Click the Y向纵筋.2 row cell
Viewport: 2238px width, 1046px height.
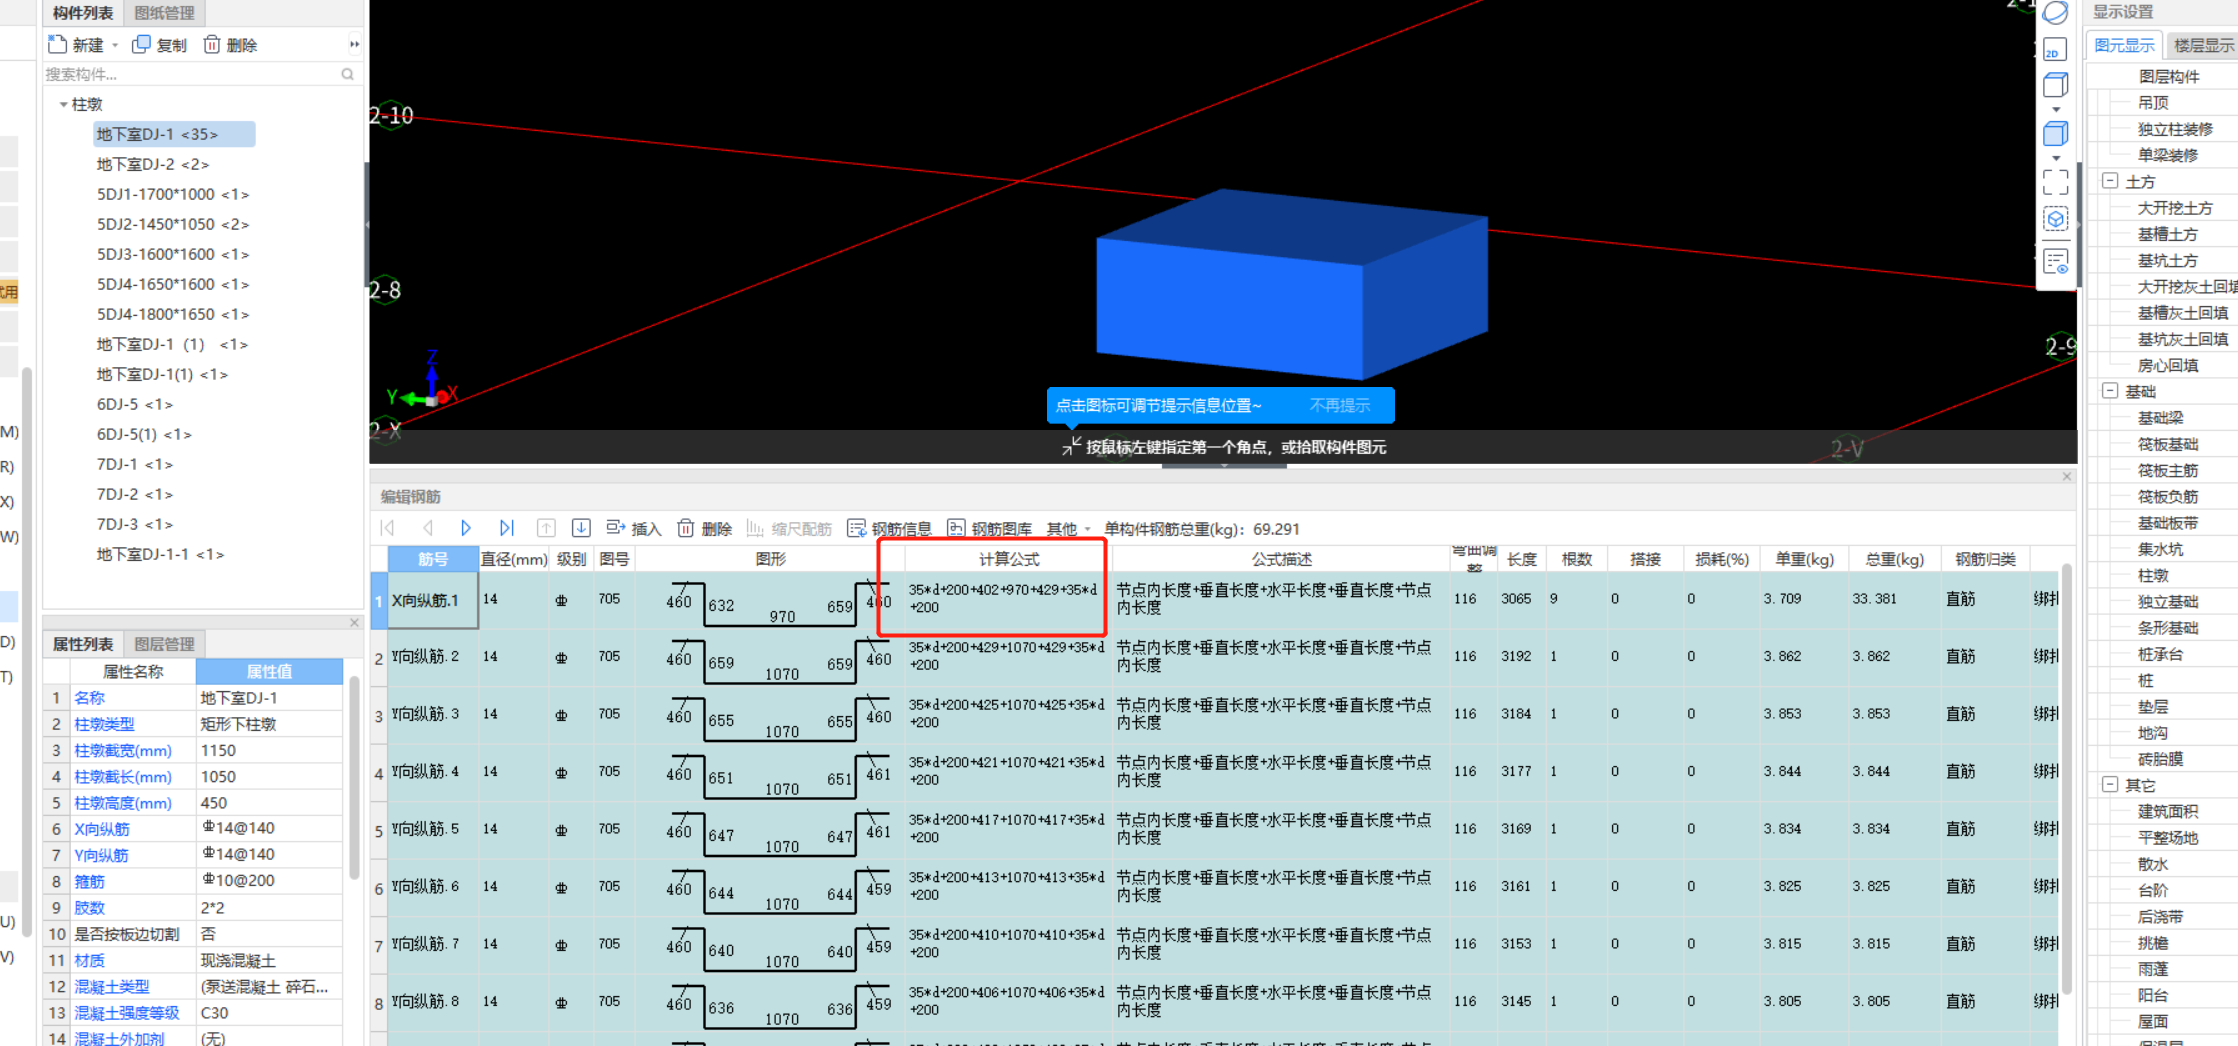(433, 657)
